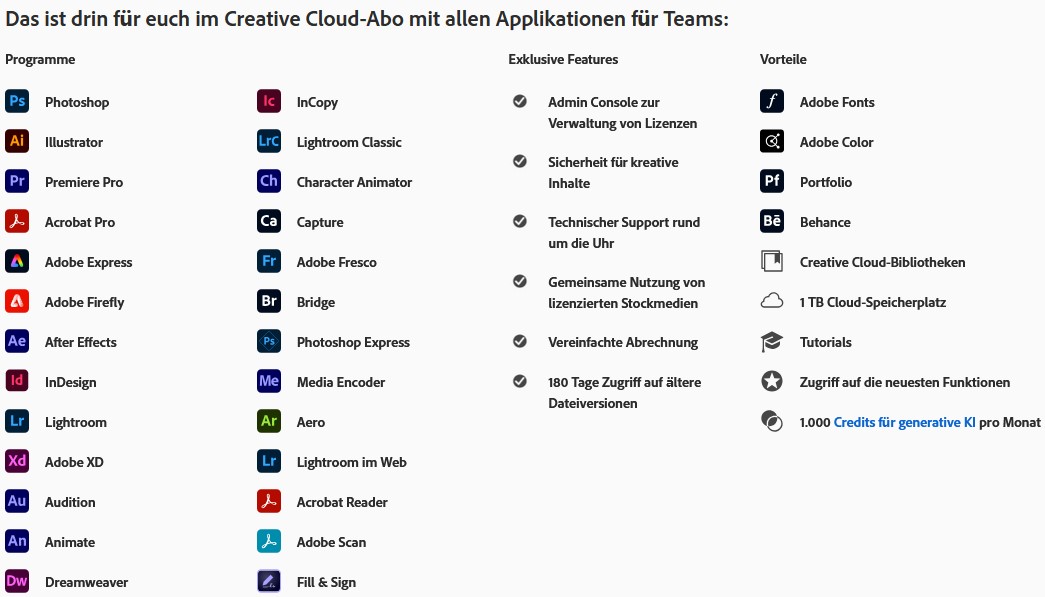Click the Adobe Firefly label
Screen dimensions: 1045x597
(85, 302)
